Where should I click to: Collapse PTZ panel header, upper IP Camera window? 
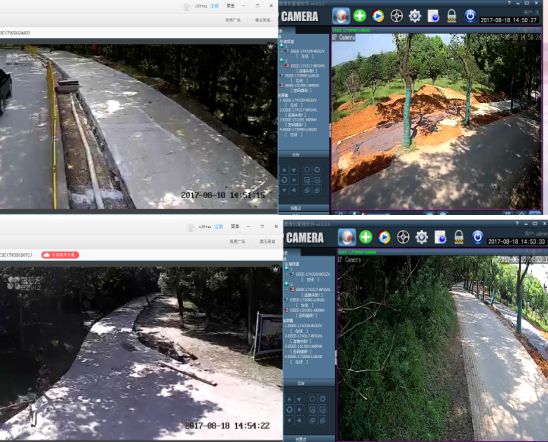click(304, 154)
